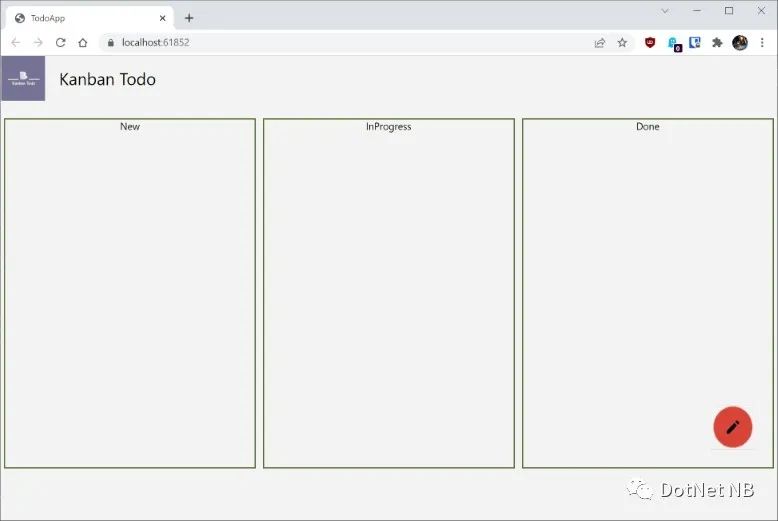Viewport: 778px width, 521px height.
Task: Open Chrome's three-dot menu
Action: [762, 43]
